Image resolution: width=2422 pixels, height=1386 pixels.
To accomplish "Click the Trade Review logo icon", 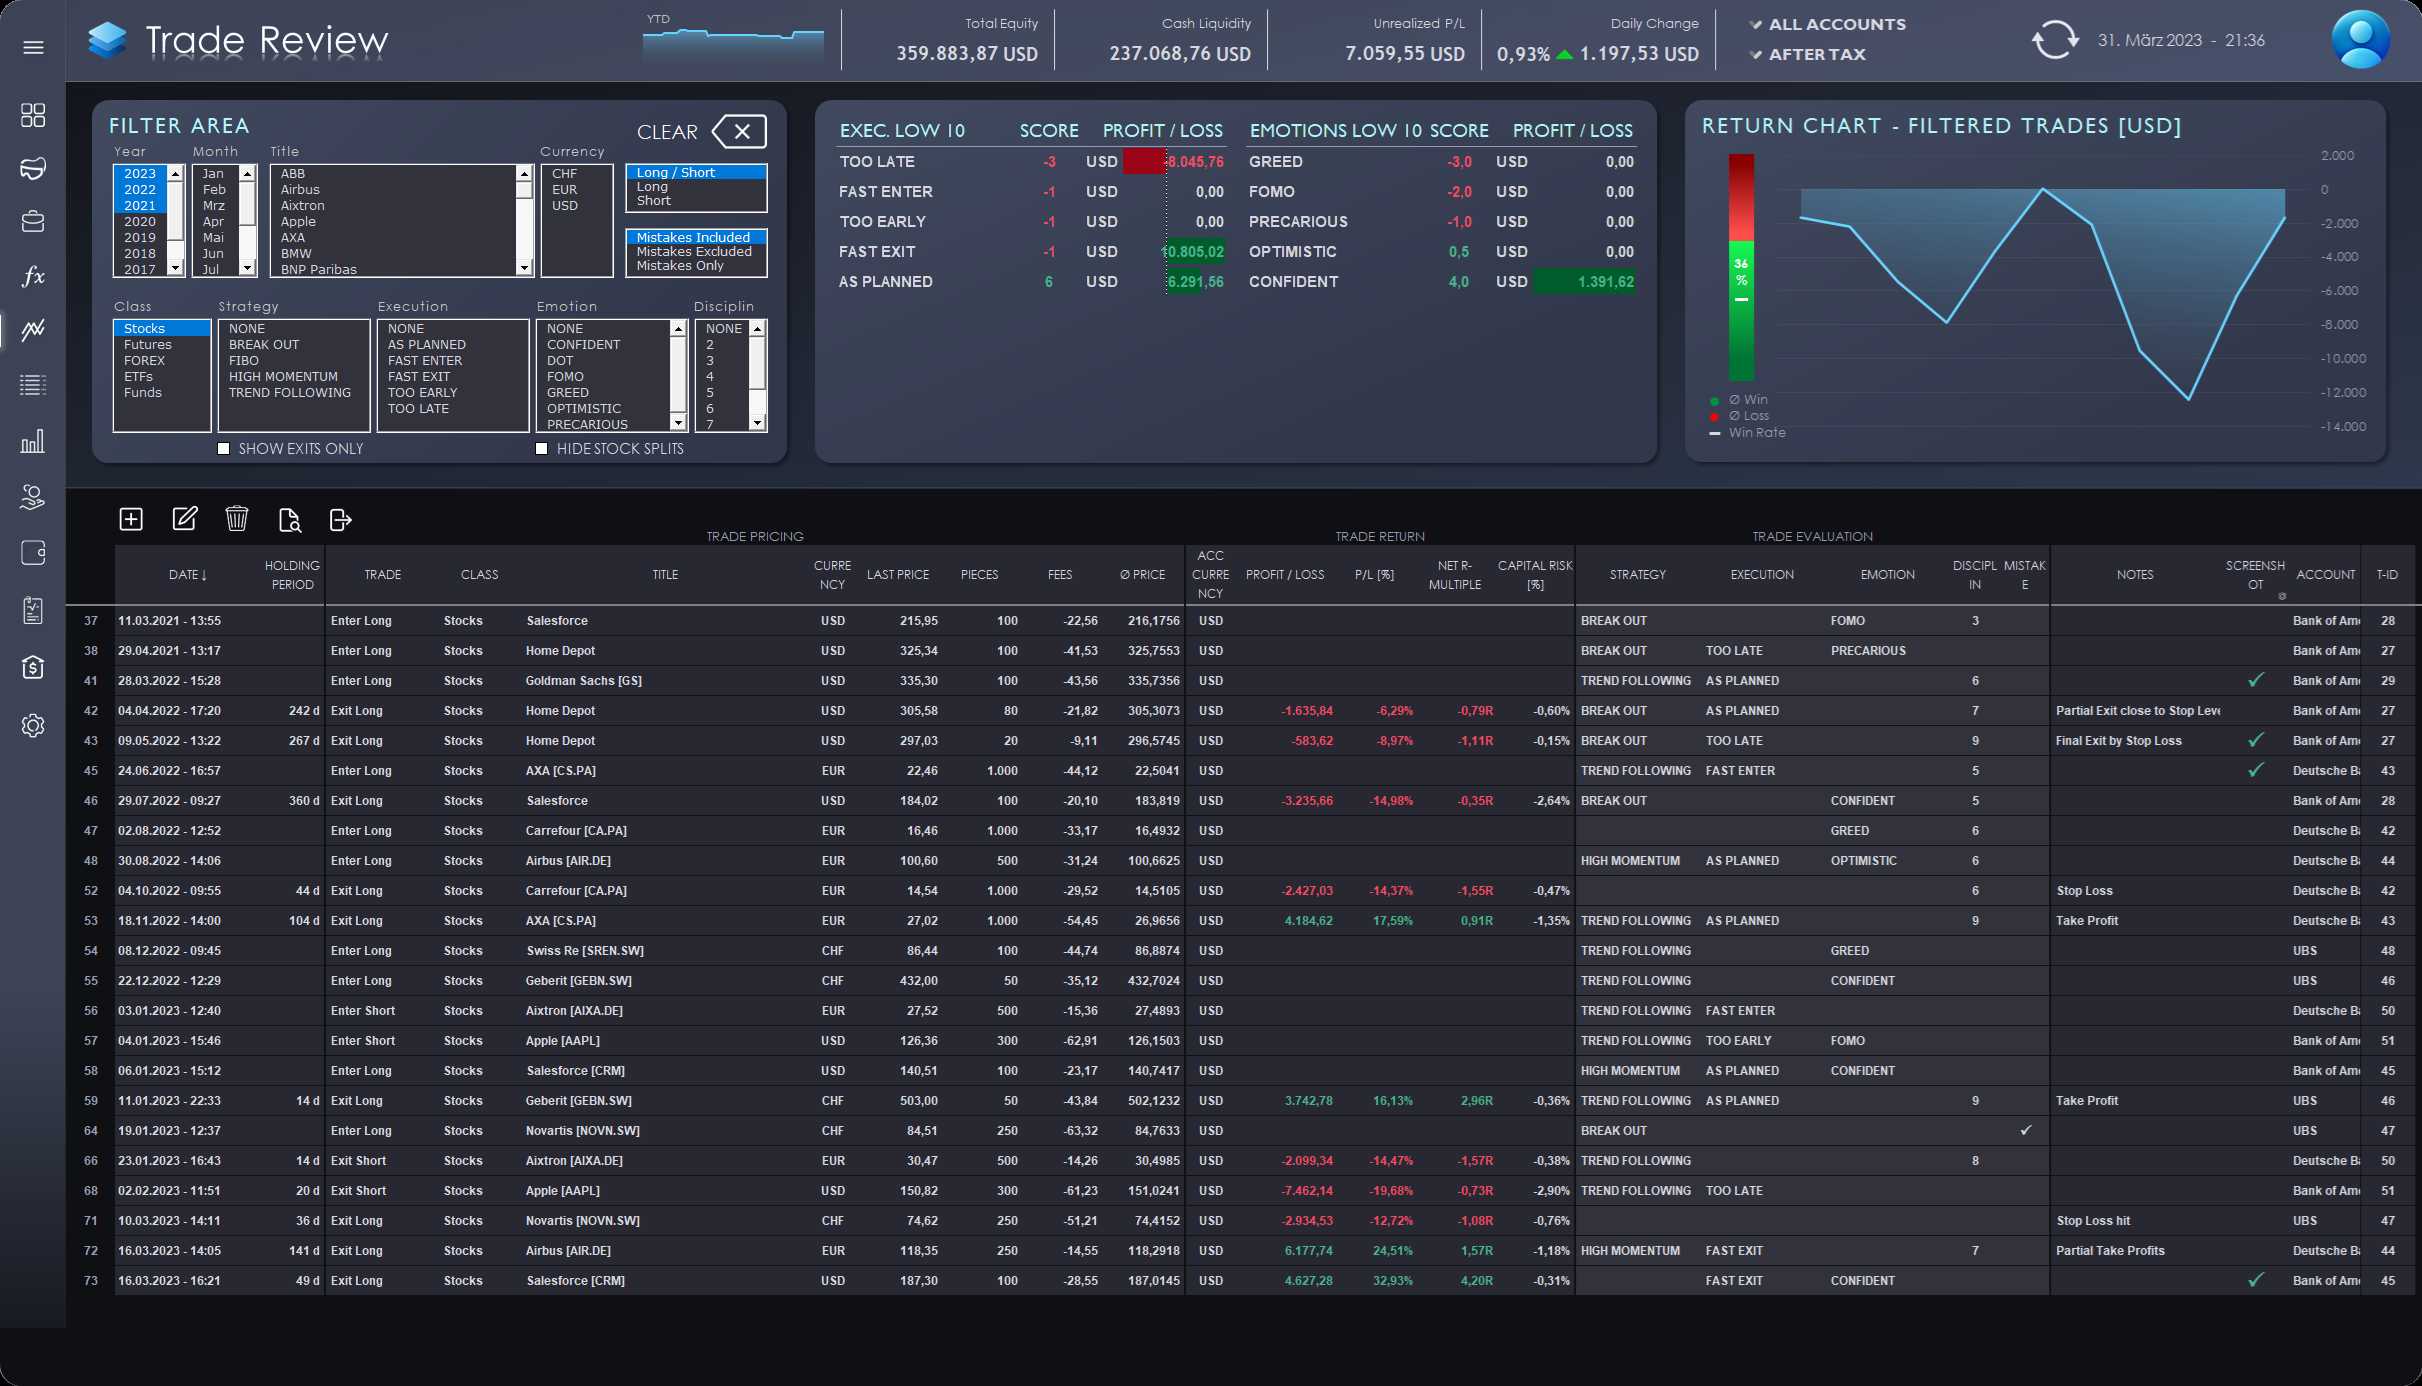I will (x=107, y=40).
